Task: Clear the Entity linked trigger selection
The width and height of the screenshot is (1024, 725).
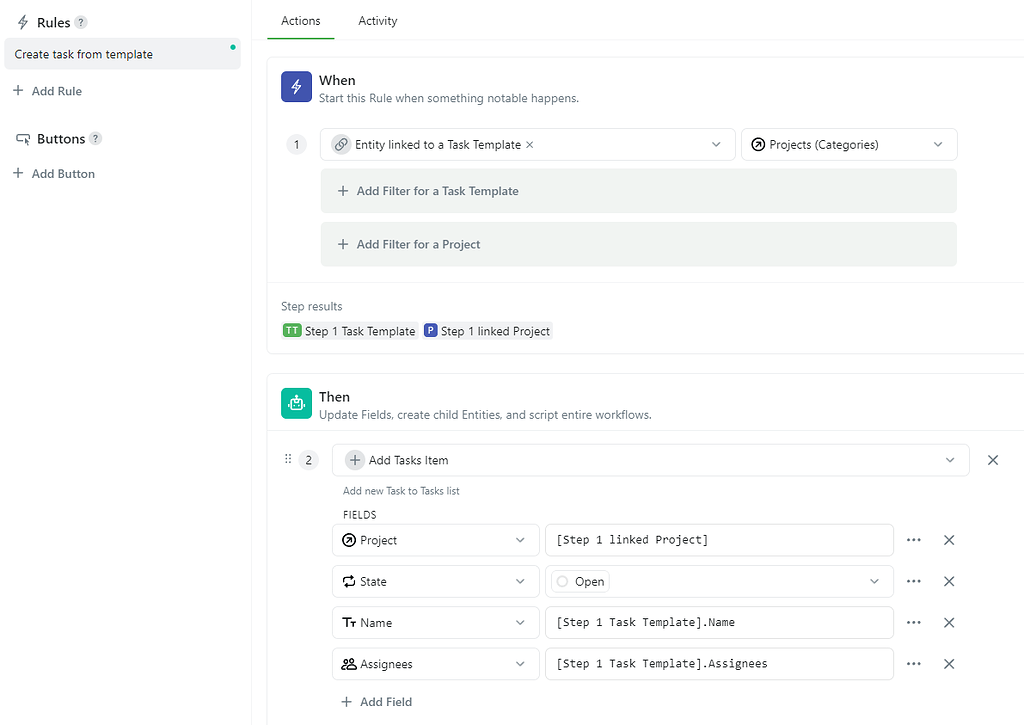Action: (530, 145)
